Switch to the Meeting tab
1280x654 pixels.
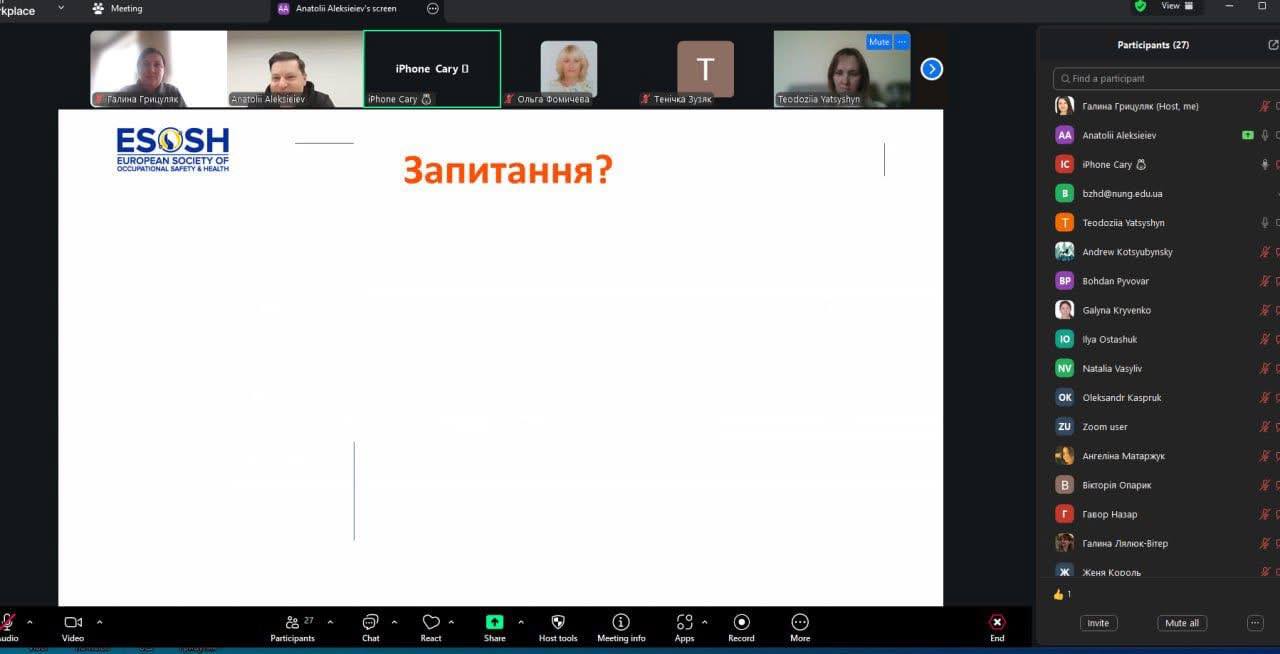click(x=126, y=9)
